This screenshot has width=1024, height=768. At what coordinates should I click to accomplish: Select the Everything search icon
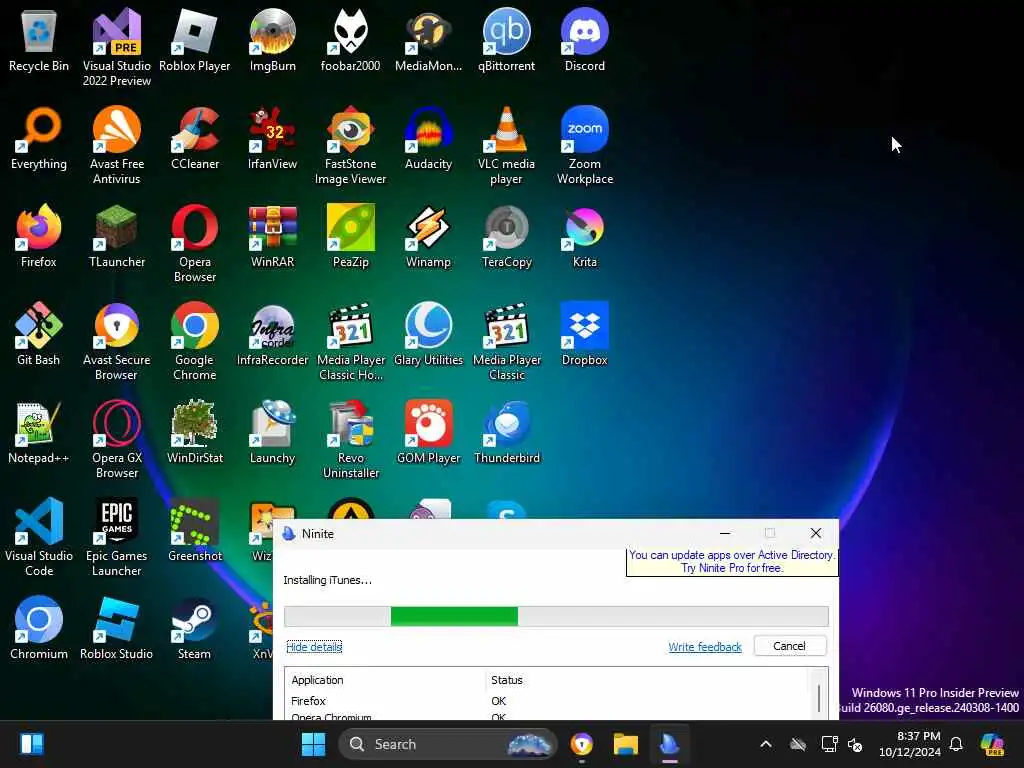(39, 138)
